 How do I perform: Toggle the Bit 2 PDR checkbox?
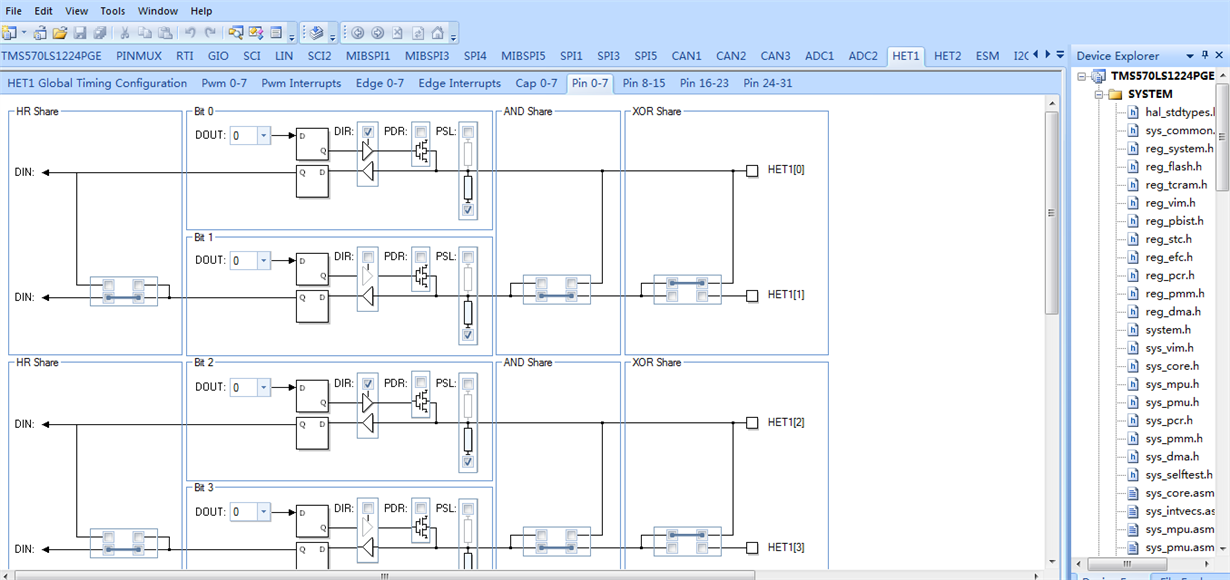tap(421, 383)
